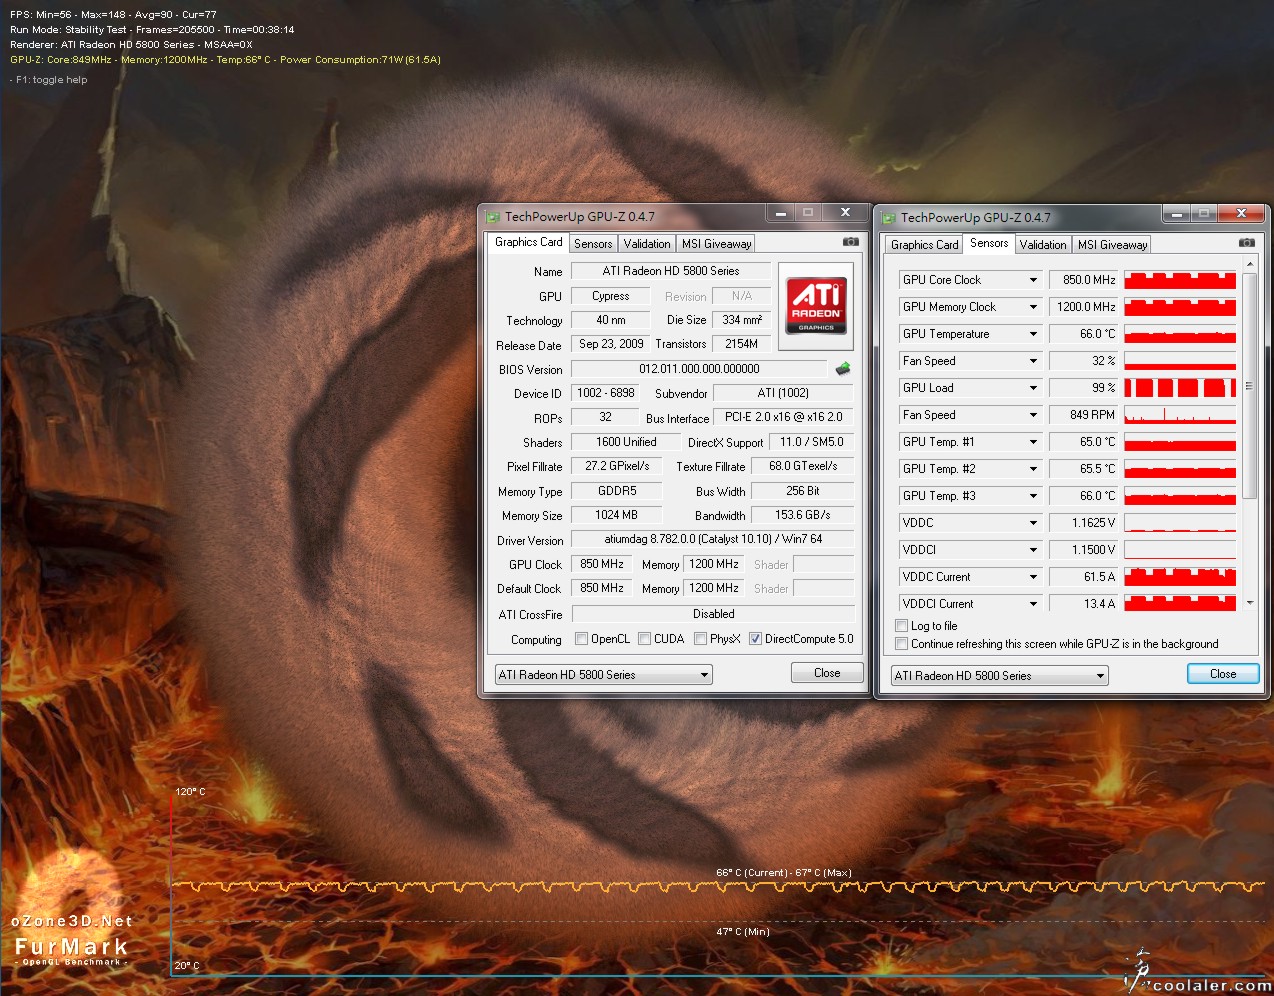Select Sensors tab in right GPU-Z window

point(989,243)
